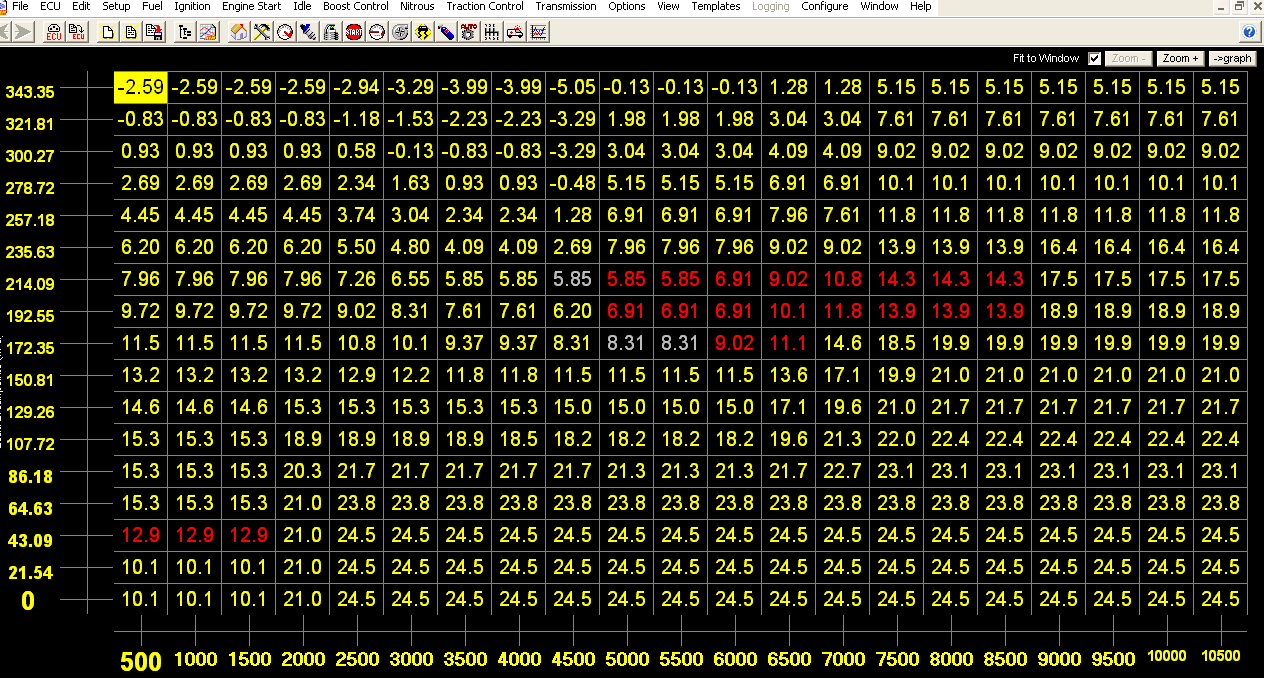The image size is (1264, 678).
Task: Open the turbo boost control icon
Action: tap(400, 32)
